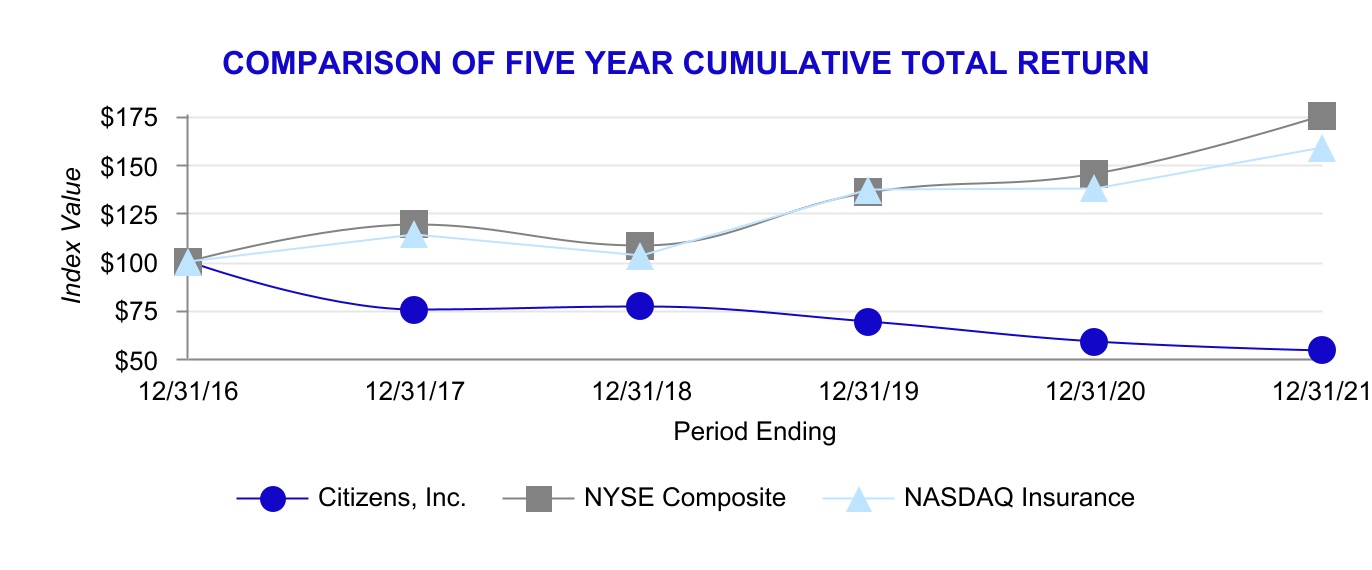Click the "NYSE Composite" legend label
This screenshot has height=570, width=1372.
(x=685, y=498)
